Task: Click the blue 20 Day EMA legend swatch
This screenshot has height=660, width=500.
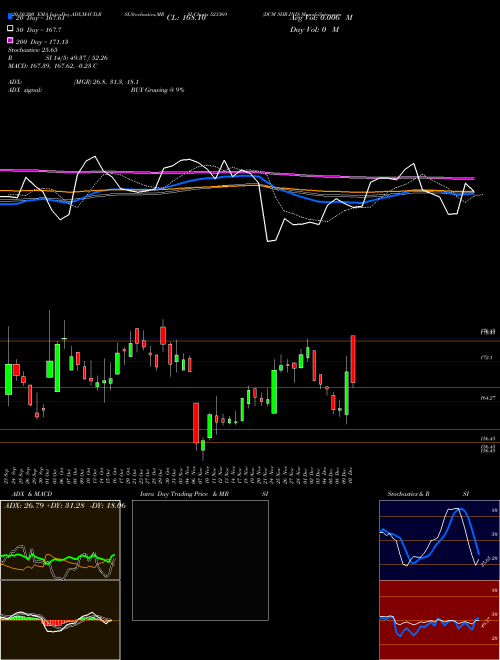Action: pyautogui.click(x=10, y=16)
